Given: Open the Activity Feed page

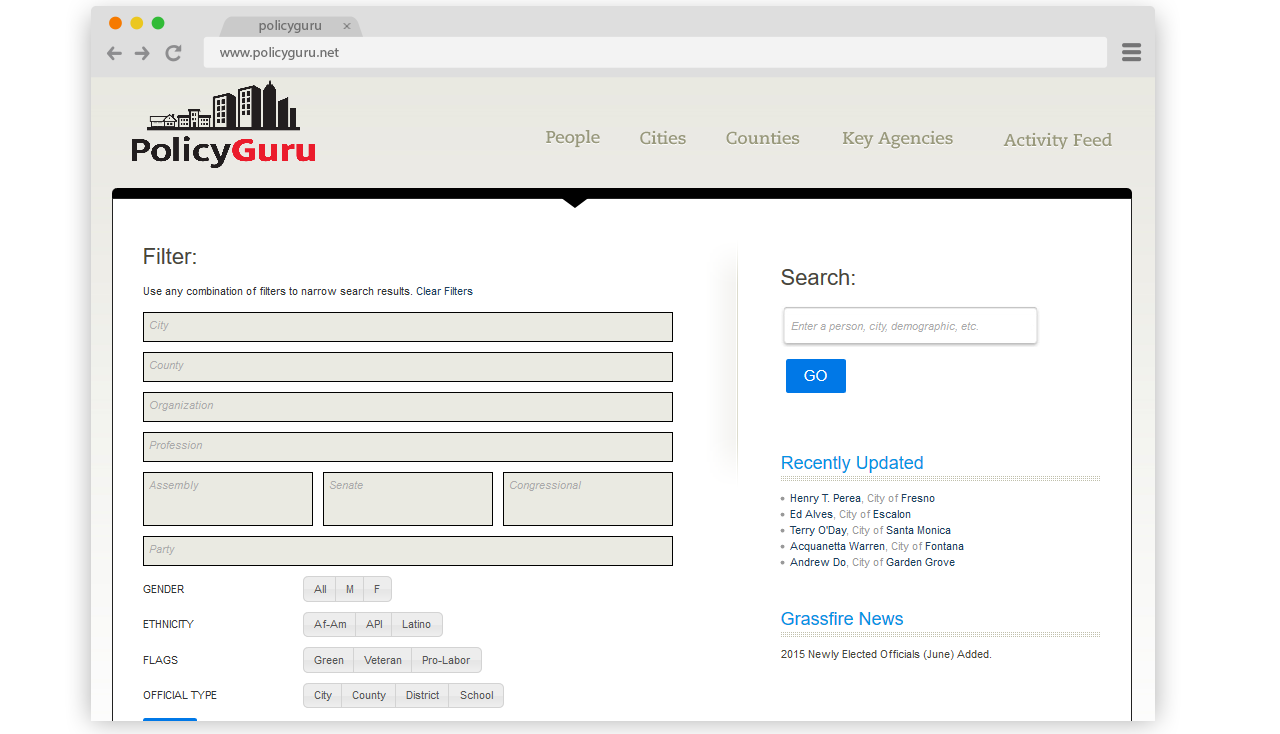Looking at the screenshot, I should pos(1057,140).
